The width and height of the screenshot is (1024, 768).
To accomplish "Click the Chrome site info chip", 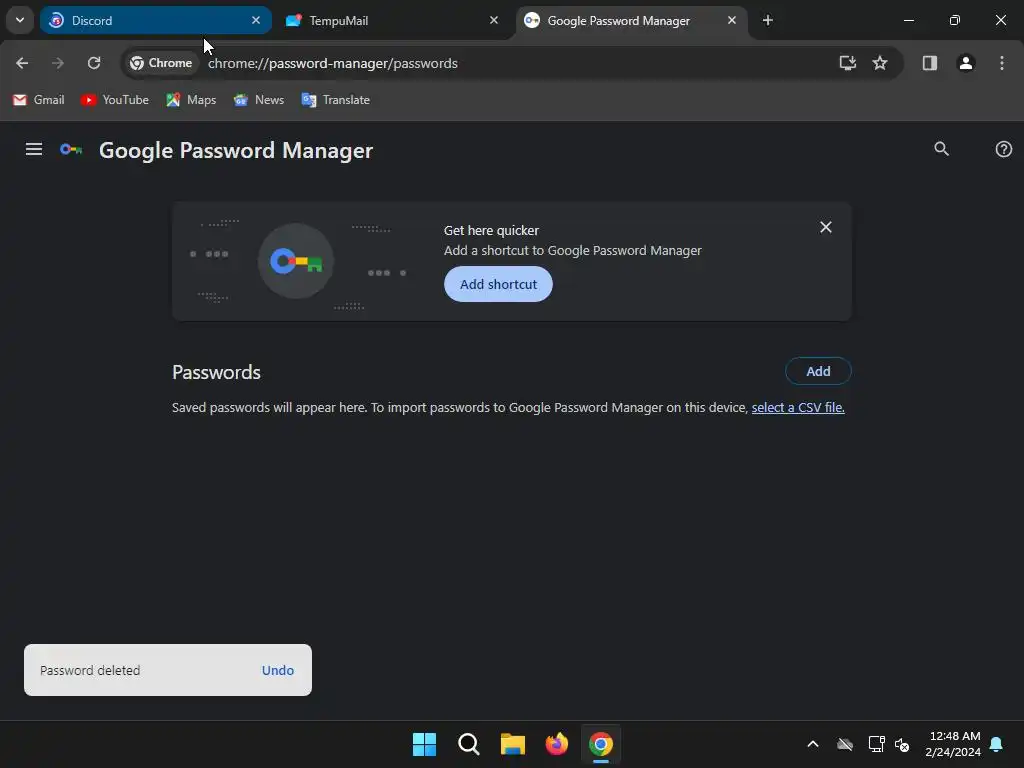I will pyautogui.click(x=161, y=63).
